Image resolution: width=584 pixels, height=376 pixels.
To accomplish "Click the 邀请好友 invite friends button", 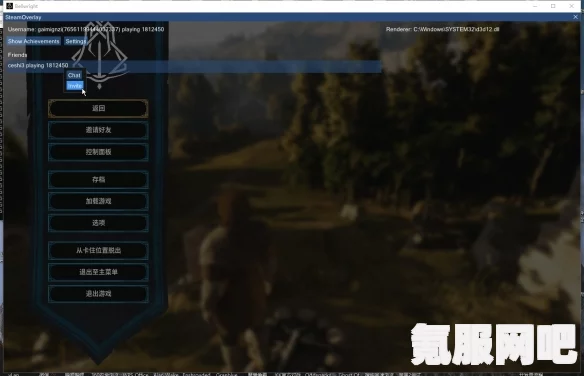I will (98, 130).
